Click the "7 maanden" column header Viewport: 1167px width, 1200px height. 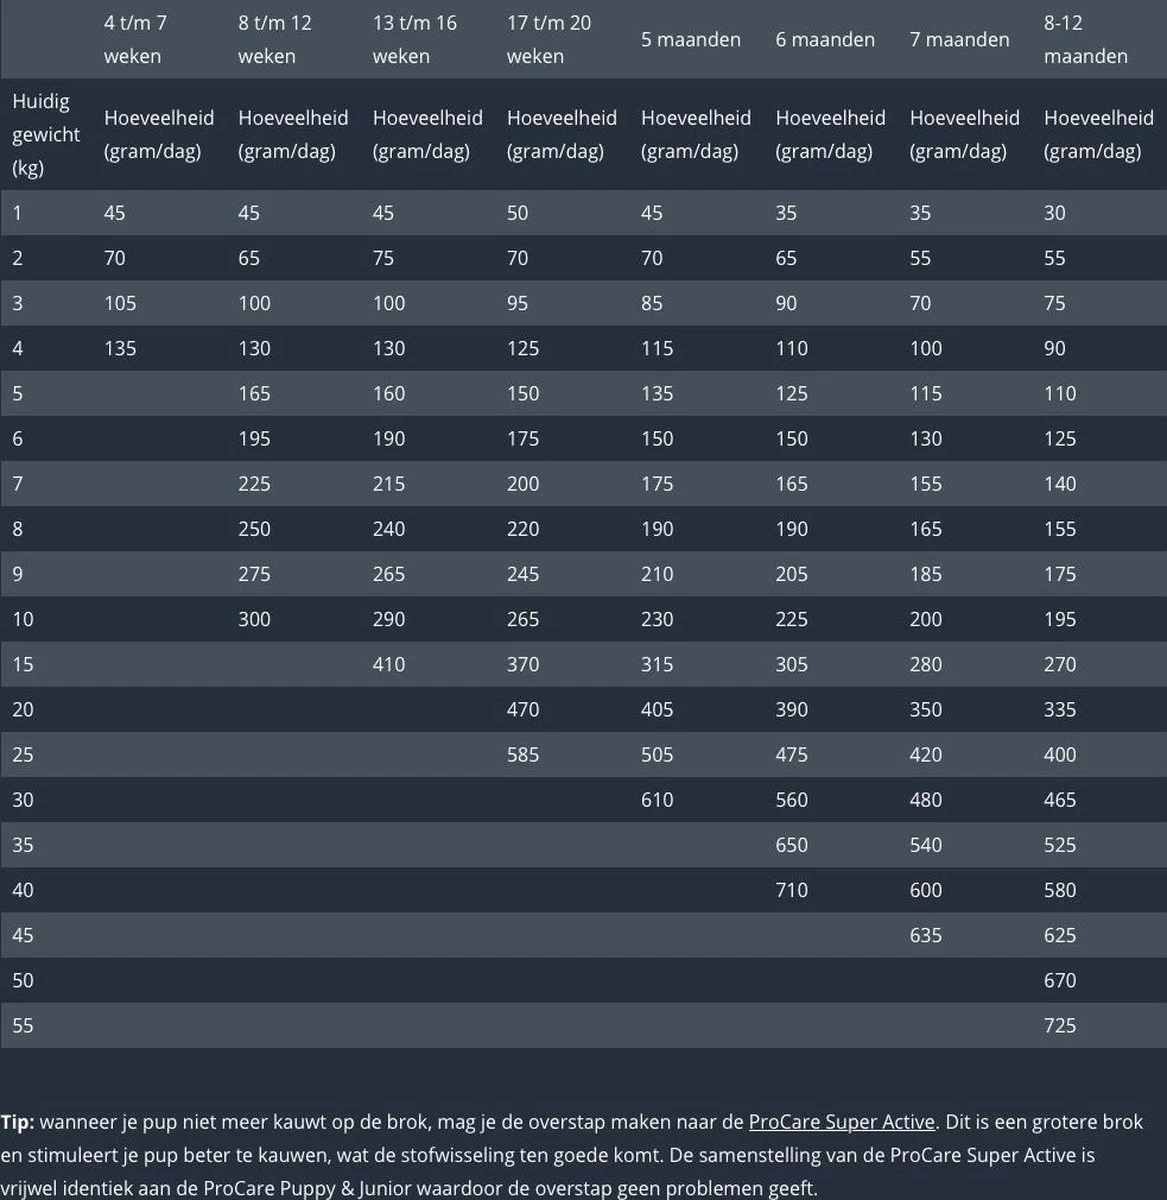pos(959,40)
